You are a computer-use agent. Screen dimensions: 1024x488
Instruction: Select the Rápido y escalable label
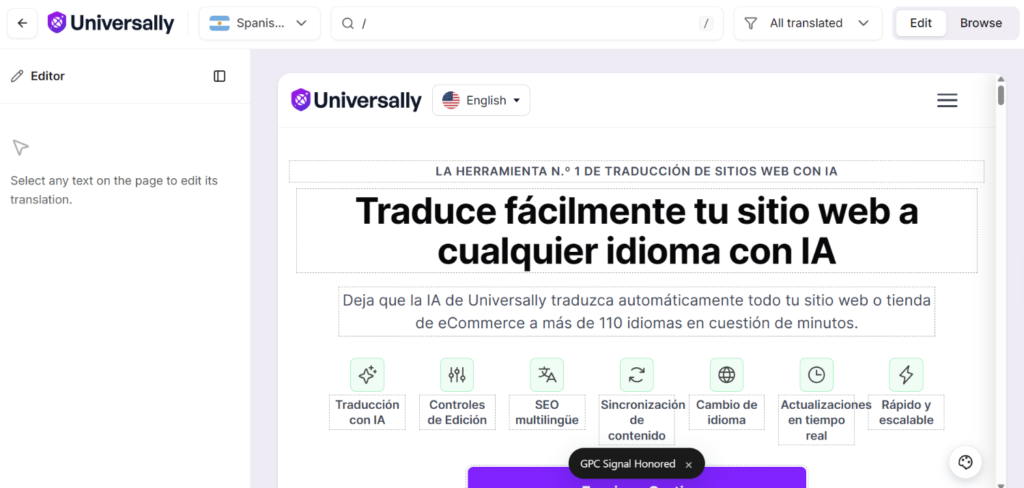click(906, 412)
